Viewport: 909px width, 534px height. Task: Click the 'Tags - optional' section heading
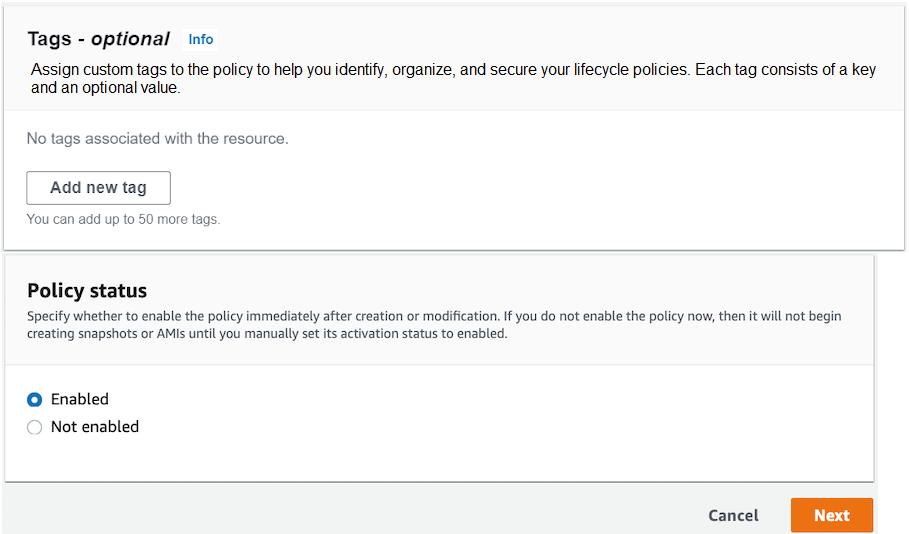pos(98,39)
